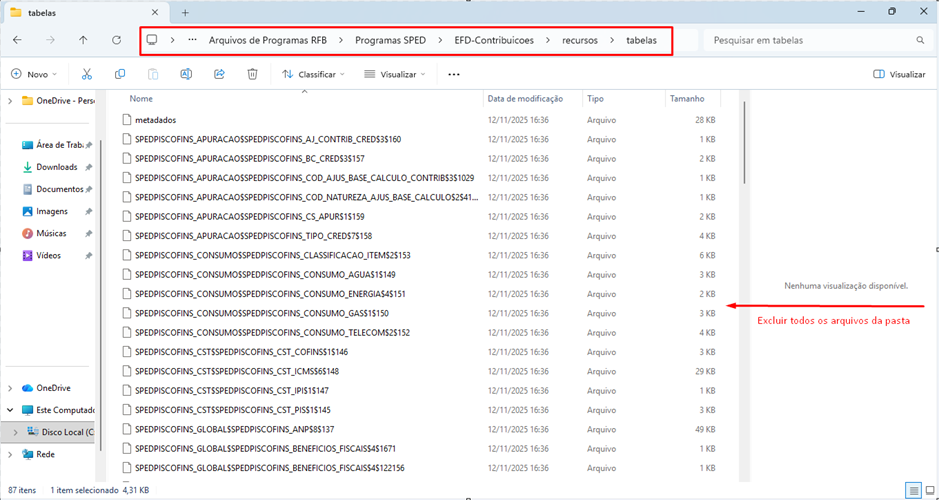This screenshot has width=939, height=500.
Task: Open the more options ellipsis menu
Action: 454,74
